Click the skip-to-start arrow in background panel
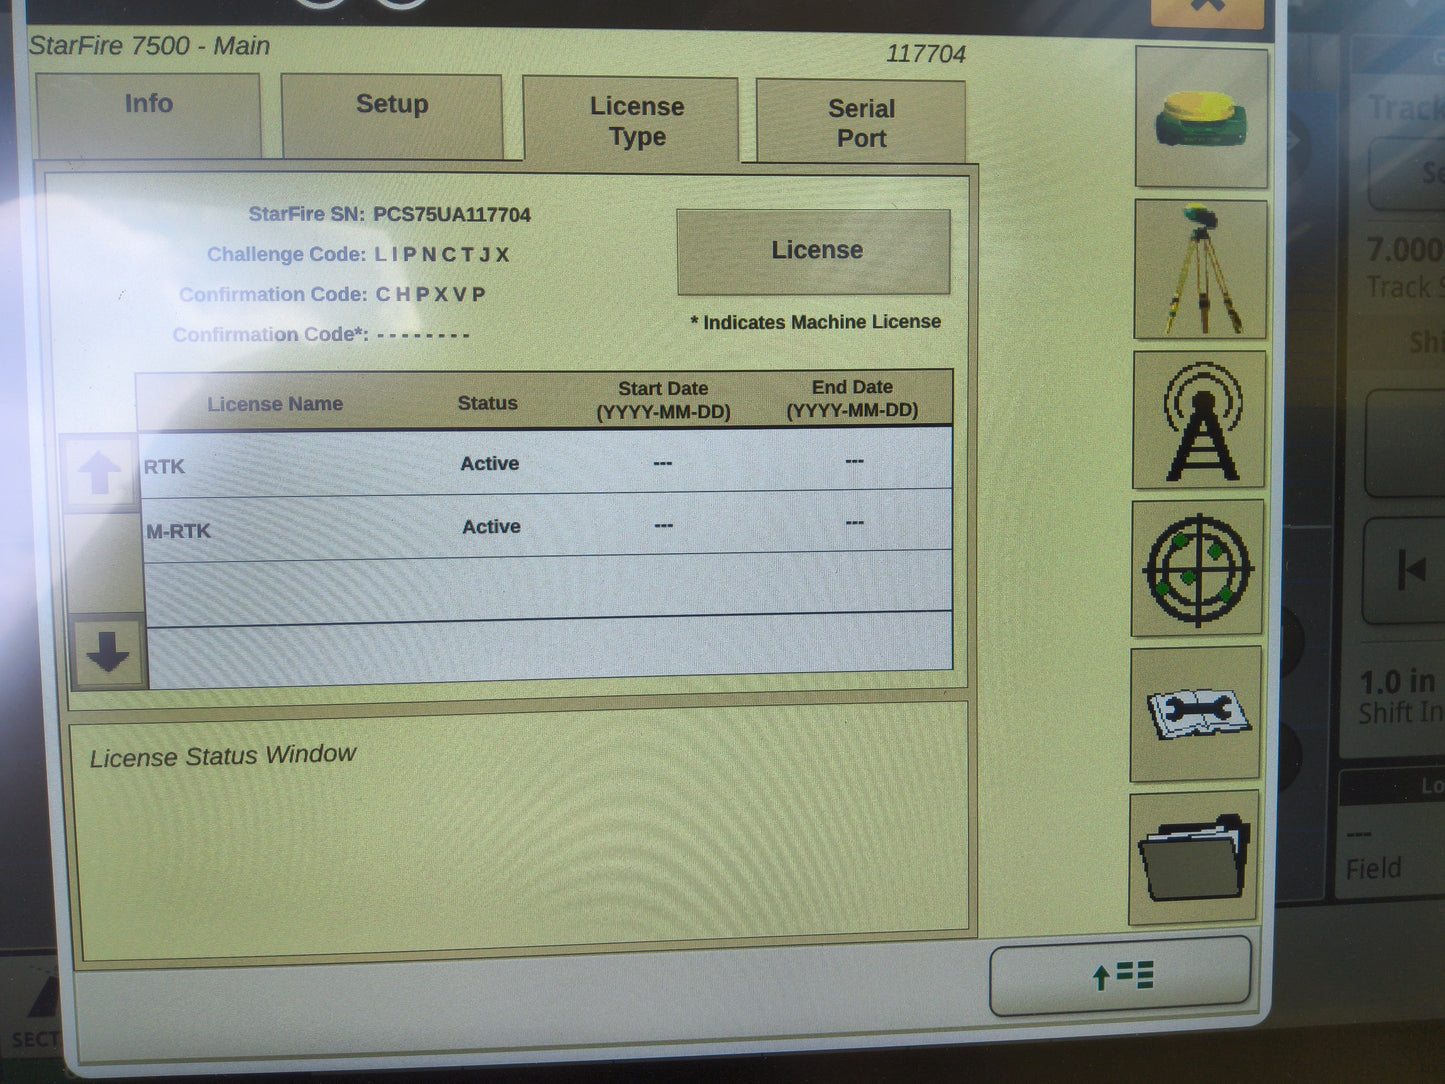This screenshot has width=1445, height=1084. tap(1412, 570)
